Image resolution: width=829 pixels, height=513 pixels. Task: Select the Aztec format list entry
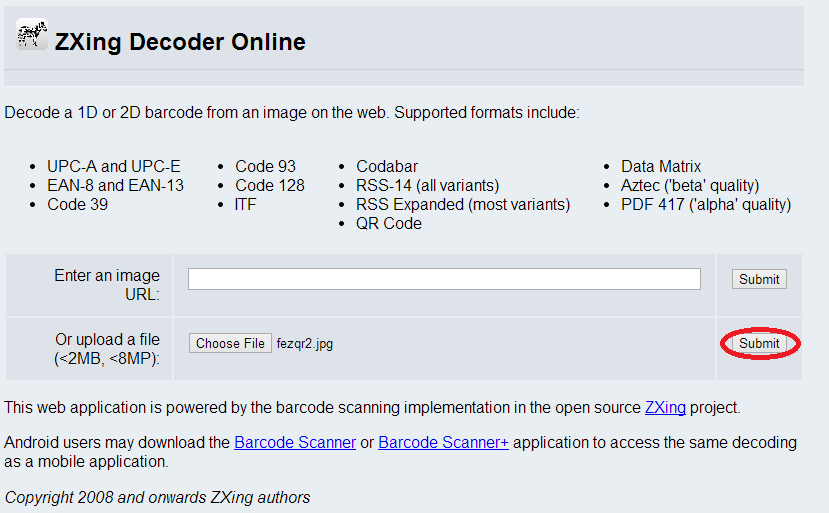[689, 185]
